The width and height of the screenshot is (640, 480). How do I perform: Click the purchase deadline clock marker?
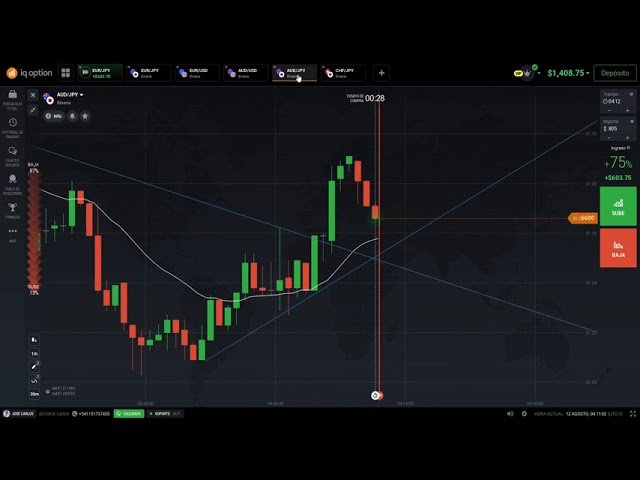[375, 395]
